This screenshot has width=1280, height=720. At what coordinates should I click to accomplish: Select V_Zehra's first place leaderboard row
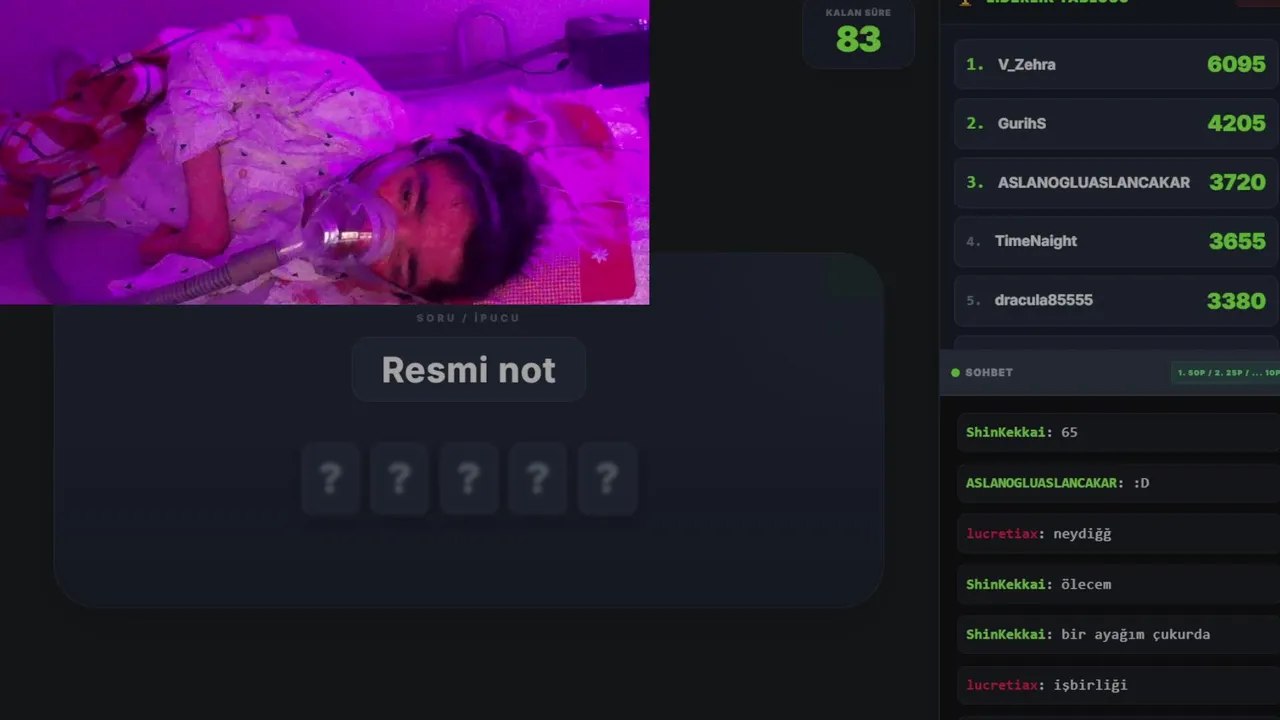tap(1116, 64)
